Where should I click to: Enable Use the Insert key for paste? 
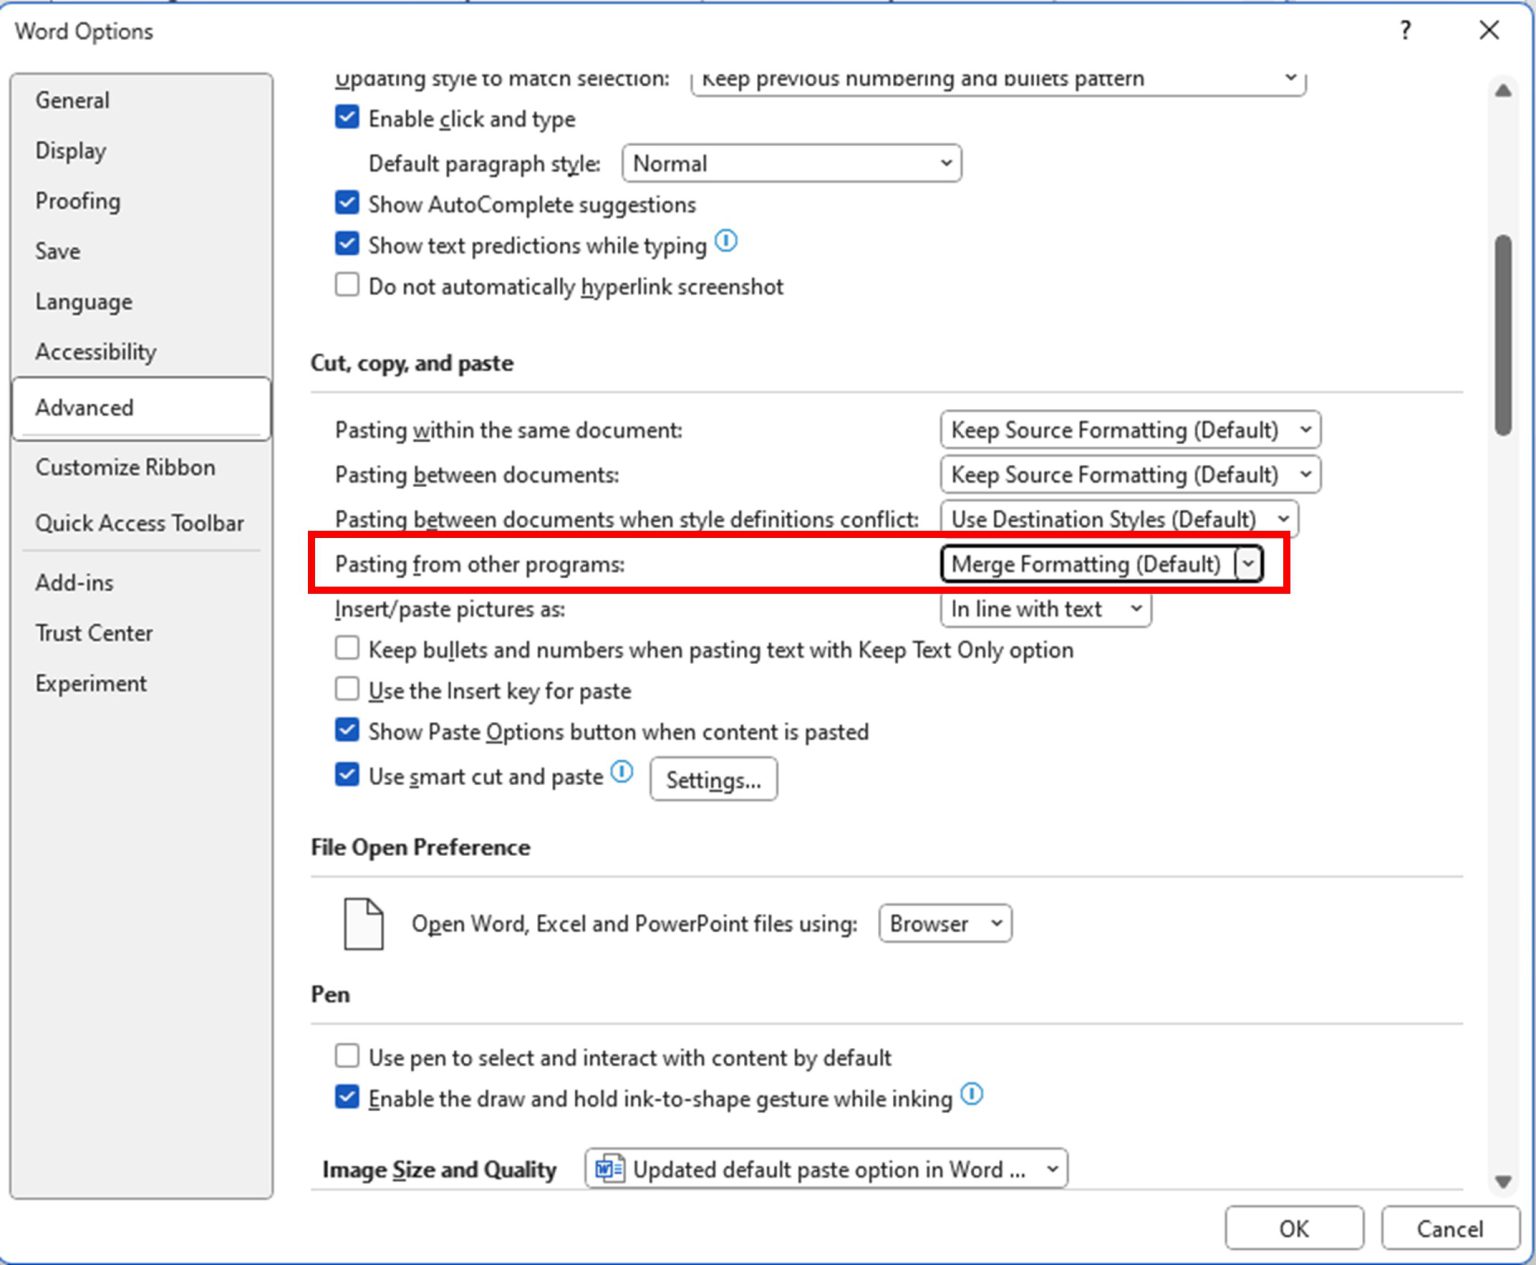click(346, 688)
